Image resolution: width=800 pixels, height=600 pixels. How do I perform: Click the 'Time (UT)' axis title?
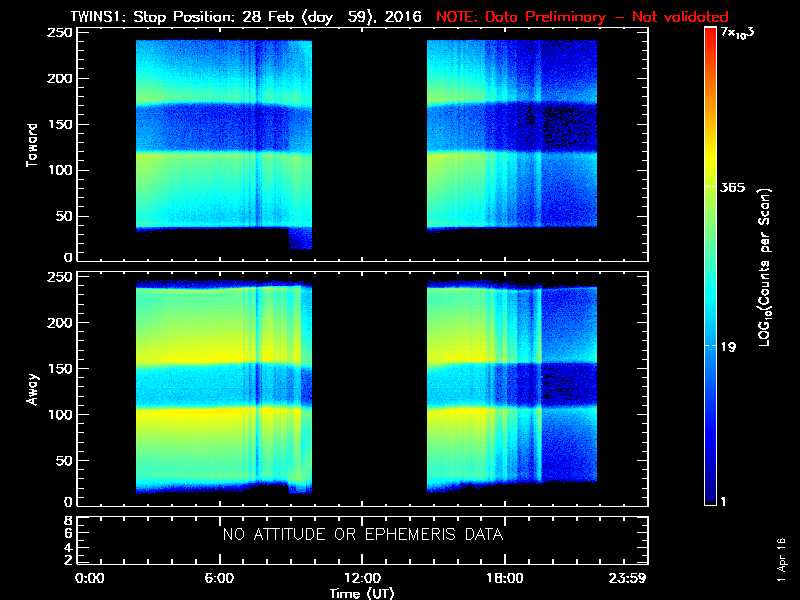pyautogui.click(x=362, y=593)
